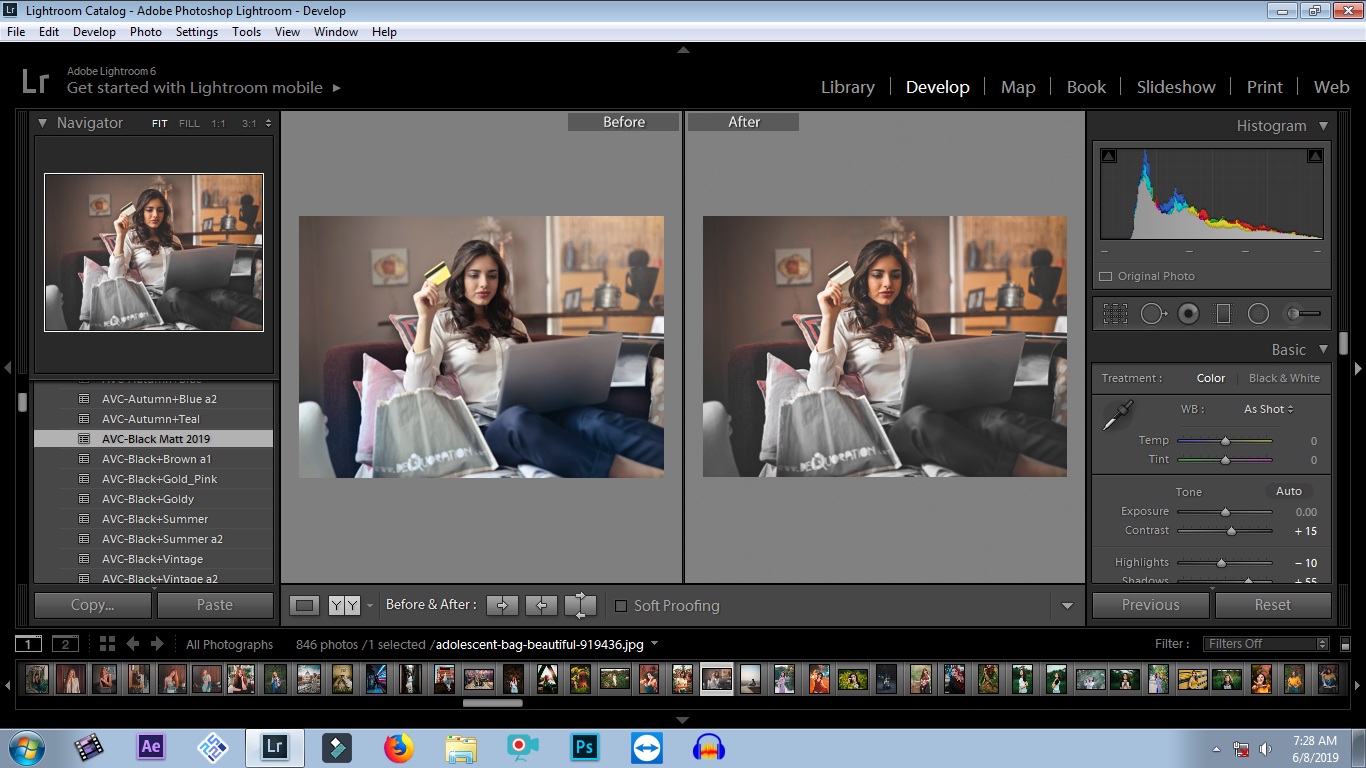
Task: Hide the bottom filmstrip panel
Action: pyautogui.click(x=683, y=720)
